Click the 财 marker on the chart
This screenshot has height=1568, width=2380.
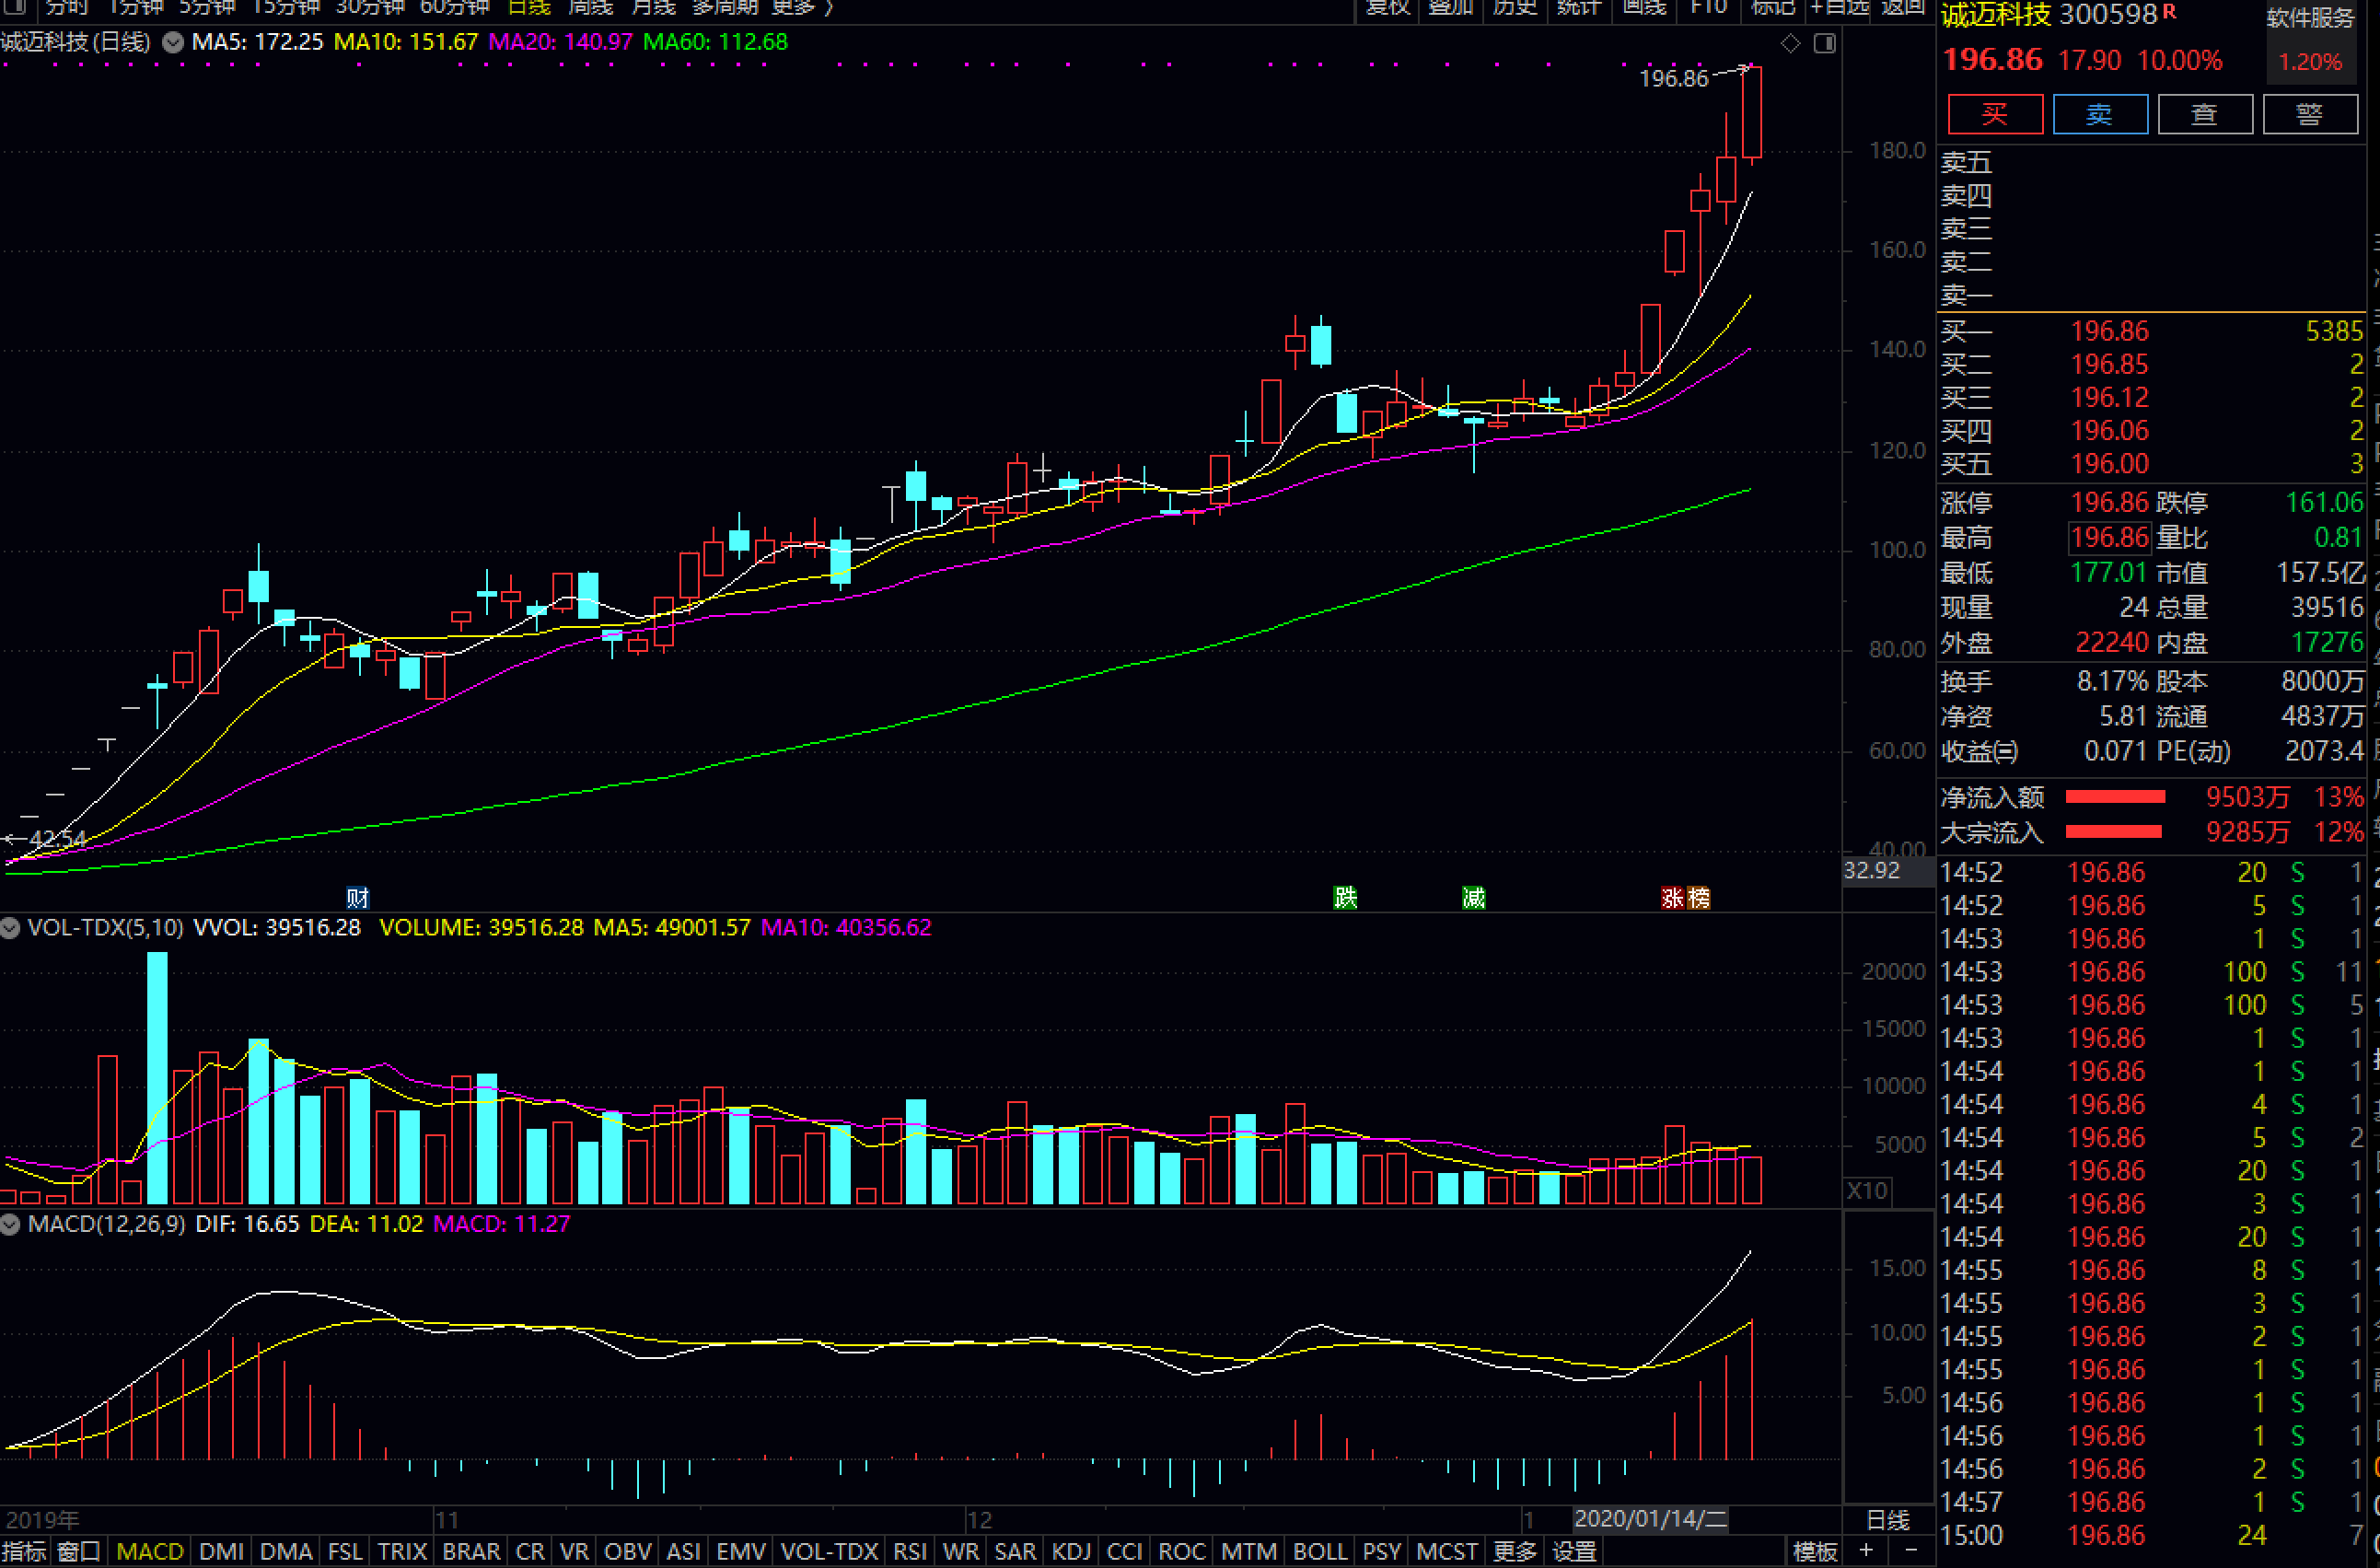357,897
